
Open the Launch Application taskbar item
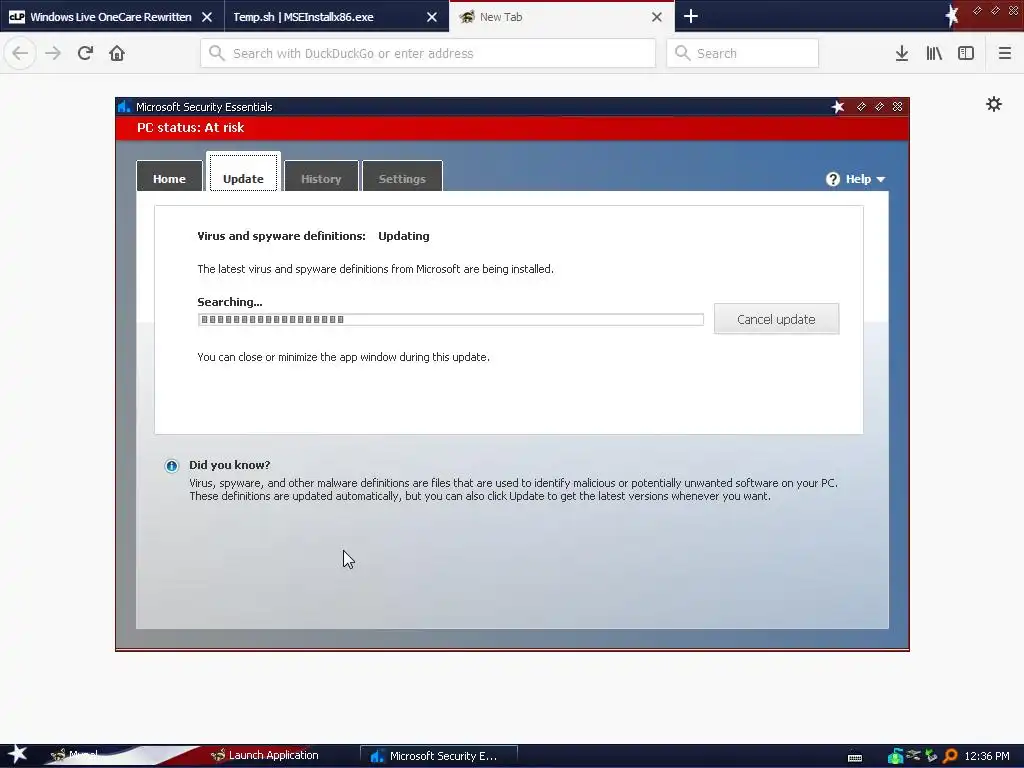click(x=265, y=756)
